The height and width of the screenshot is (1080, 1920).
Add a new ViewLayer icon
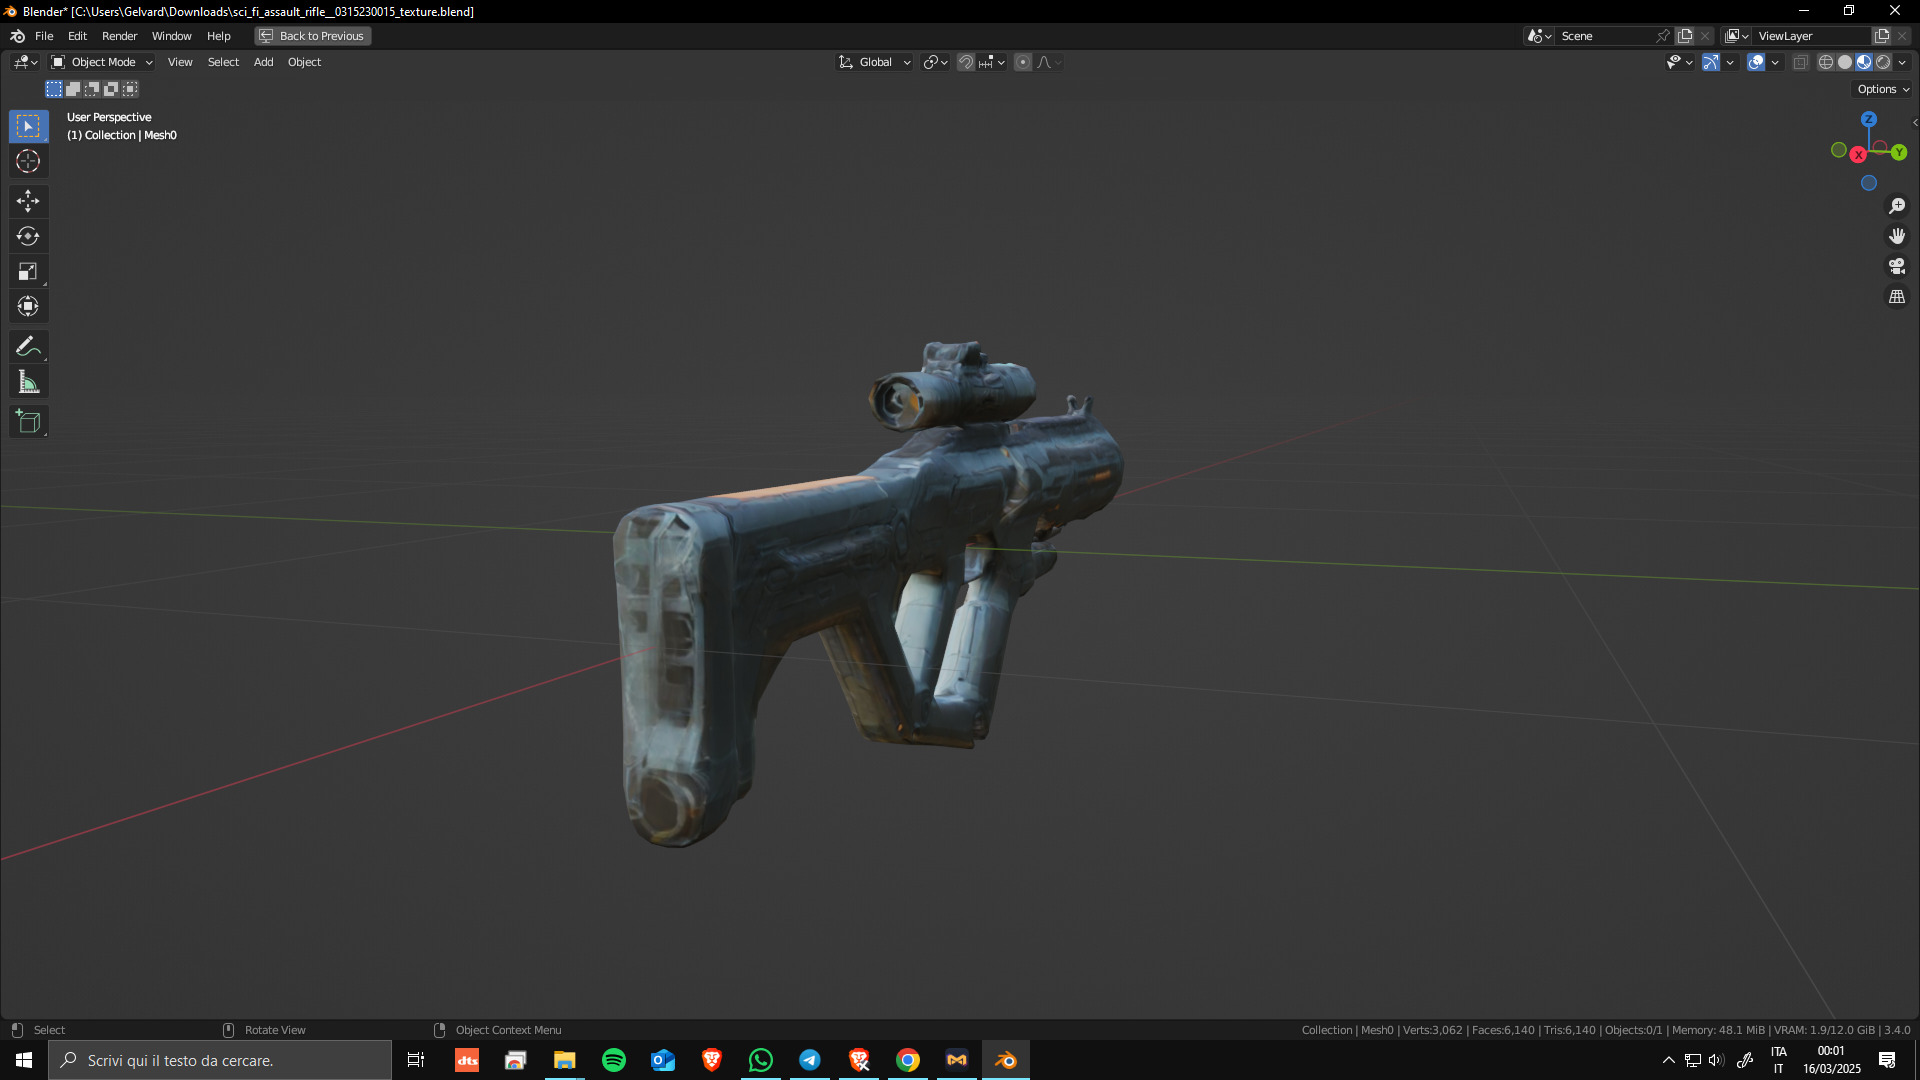point(1882,36)
